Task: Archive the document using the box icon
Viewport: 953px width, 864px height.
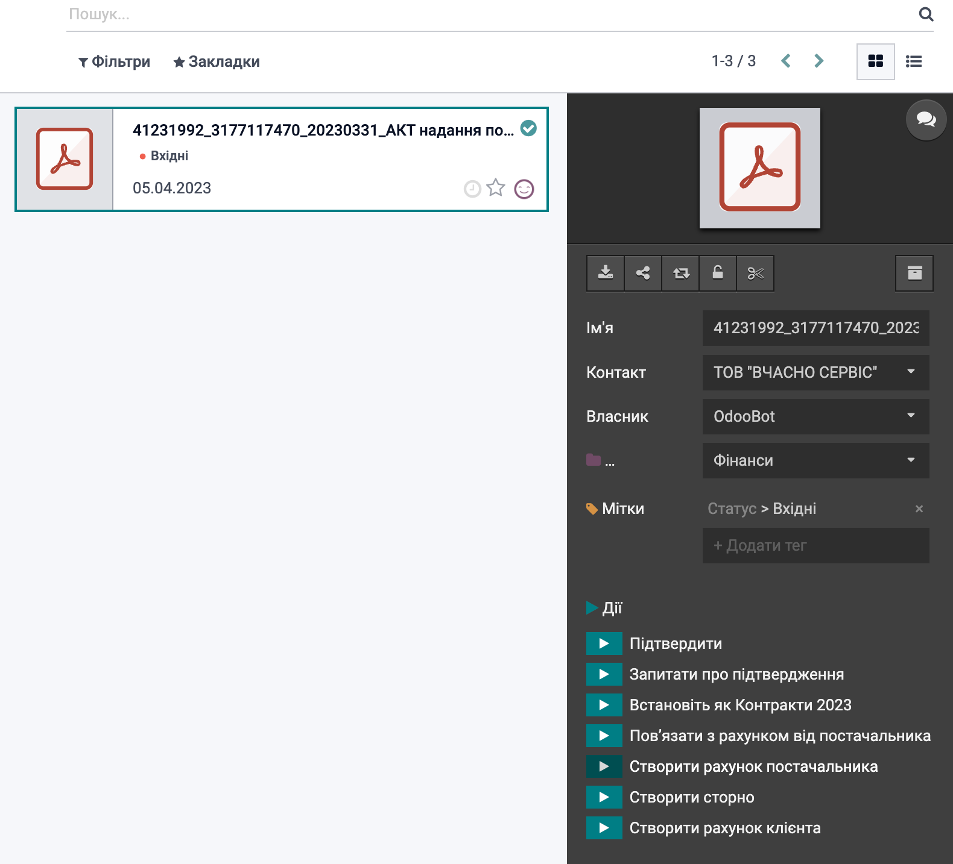Action: pos(914,273)
